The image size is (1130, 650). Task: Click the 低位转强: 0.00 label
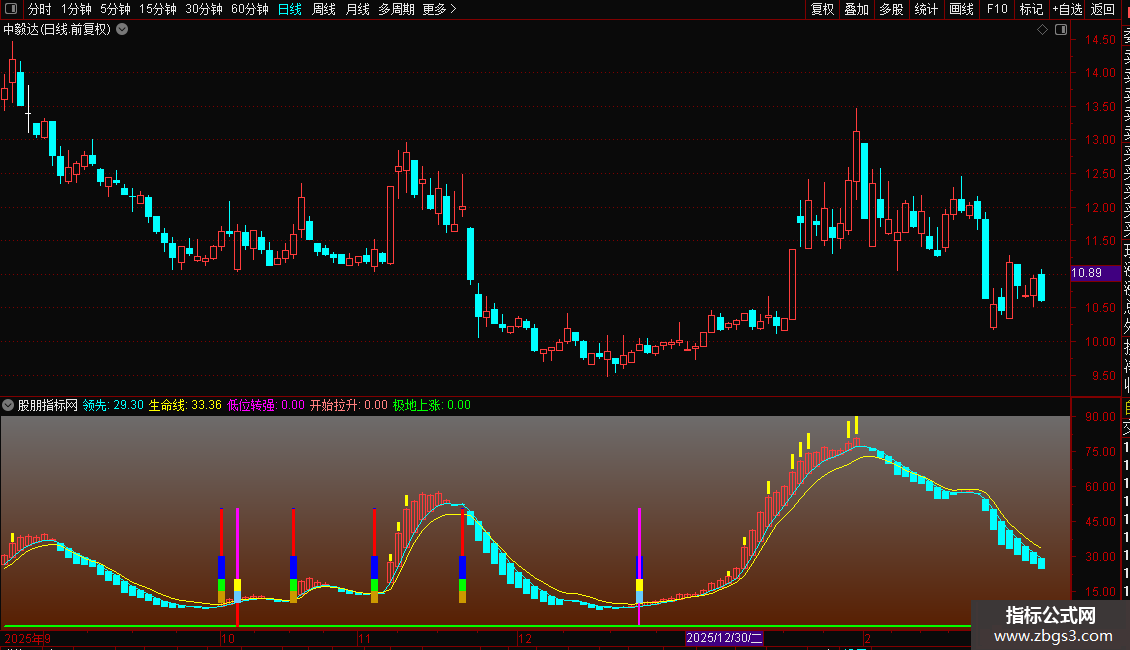(266, 405)
